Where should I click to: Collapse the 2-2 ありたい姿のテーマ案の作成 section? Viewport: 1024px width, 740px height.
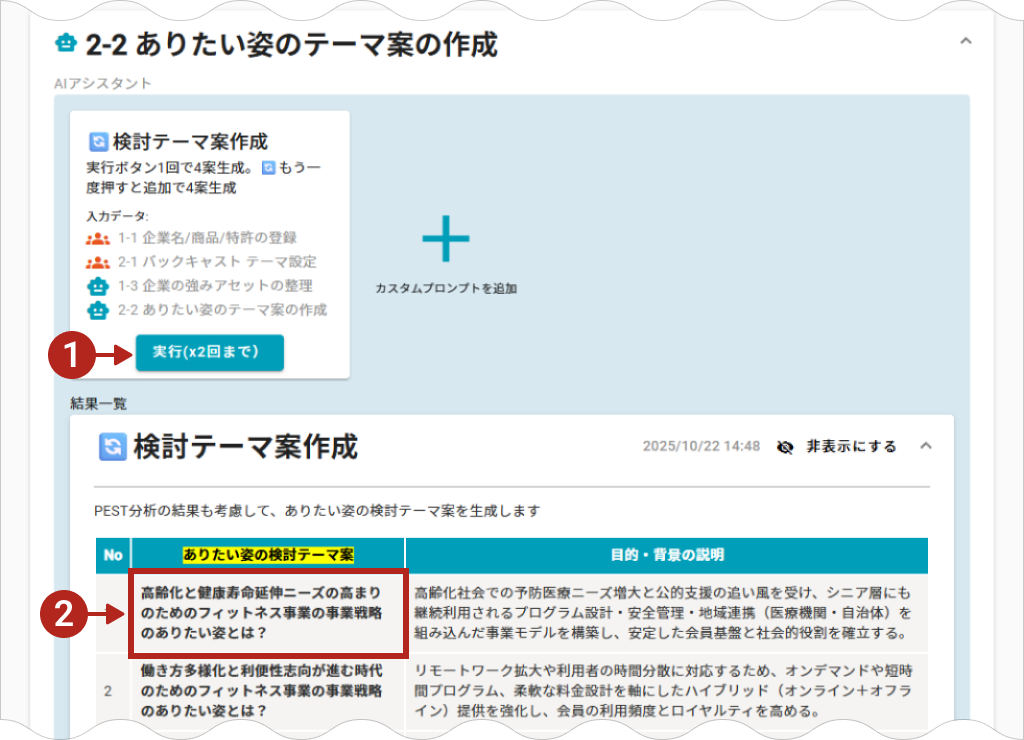[965, 42]
